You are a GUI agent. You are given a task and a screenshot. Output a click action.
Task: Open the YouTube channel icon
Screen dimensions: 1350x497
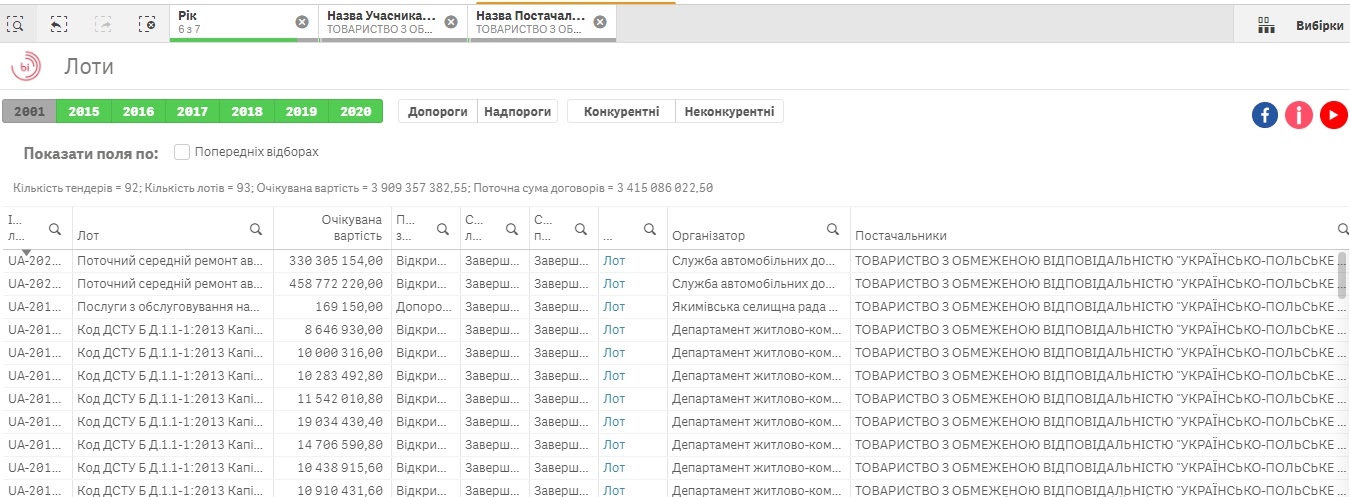[x=1333, y=115]
